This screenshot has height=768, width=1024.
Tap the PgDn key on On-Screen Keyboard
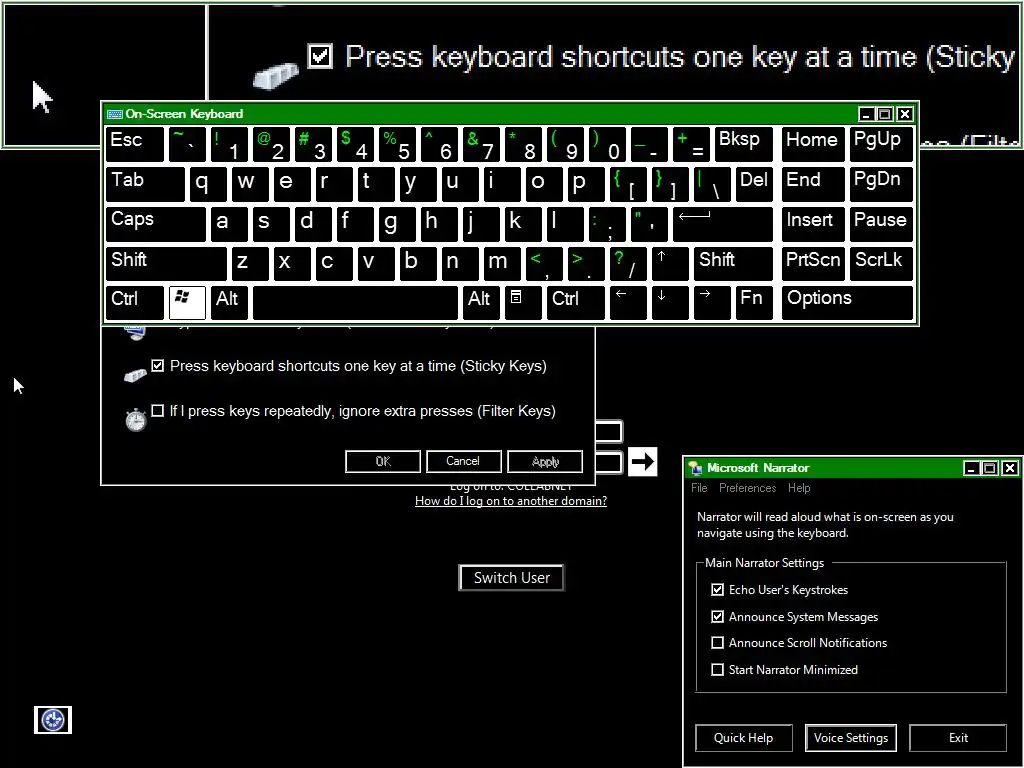pyautogui.click(x=882, y=184)
